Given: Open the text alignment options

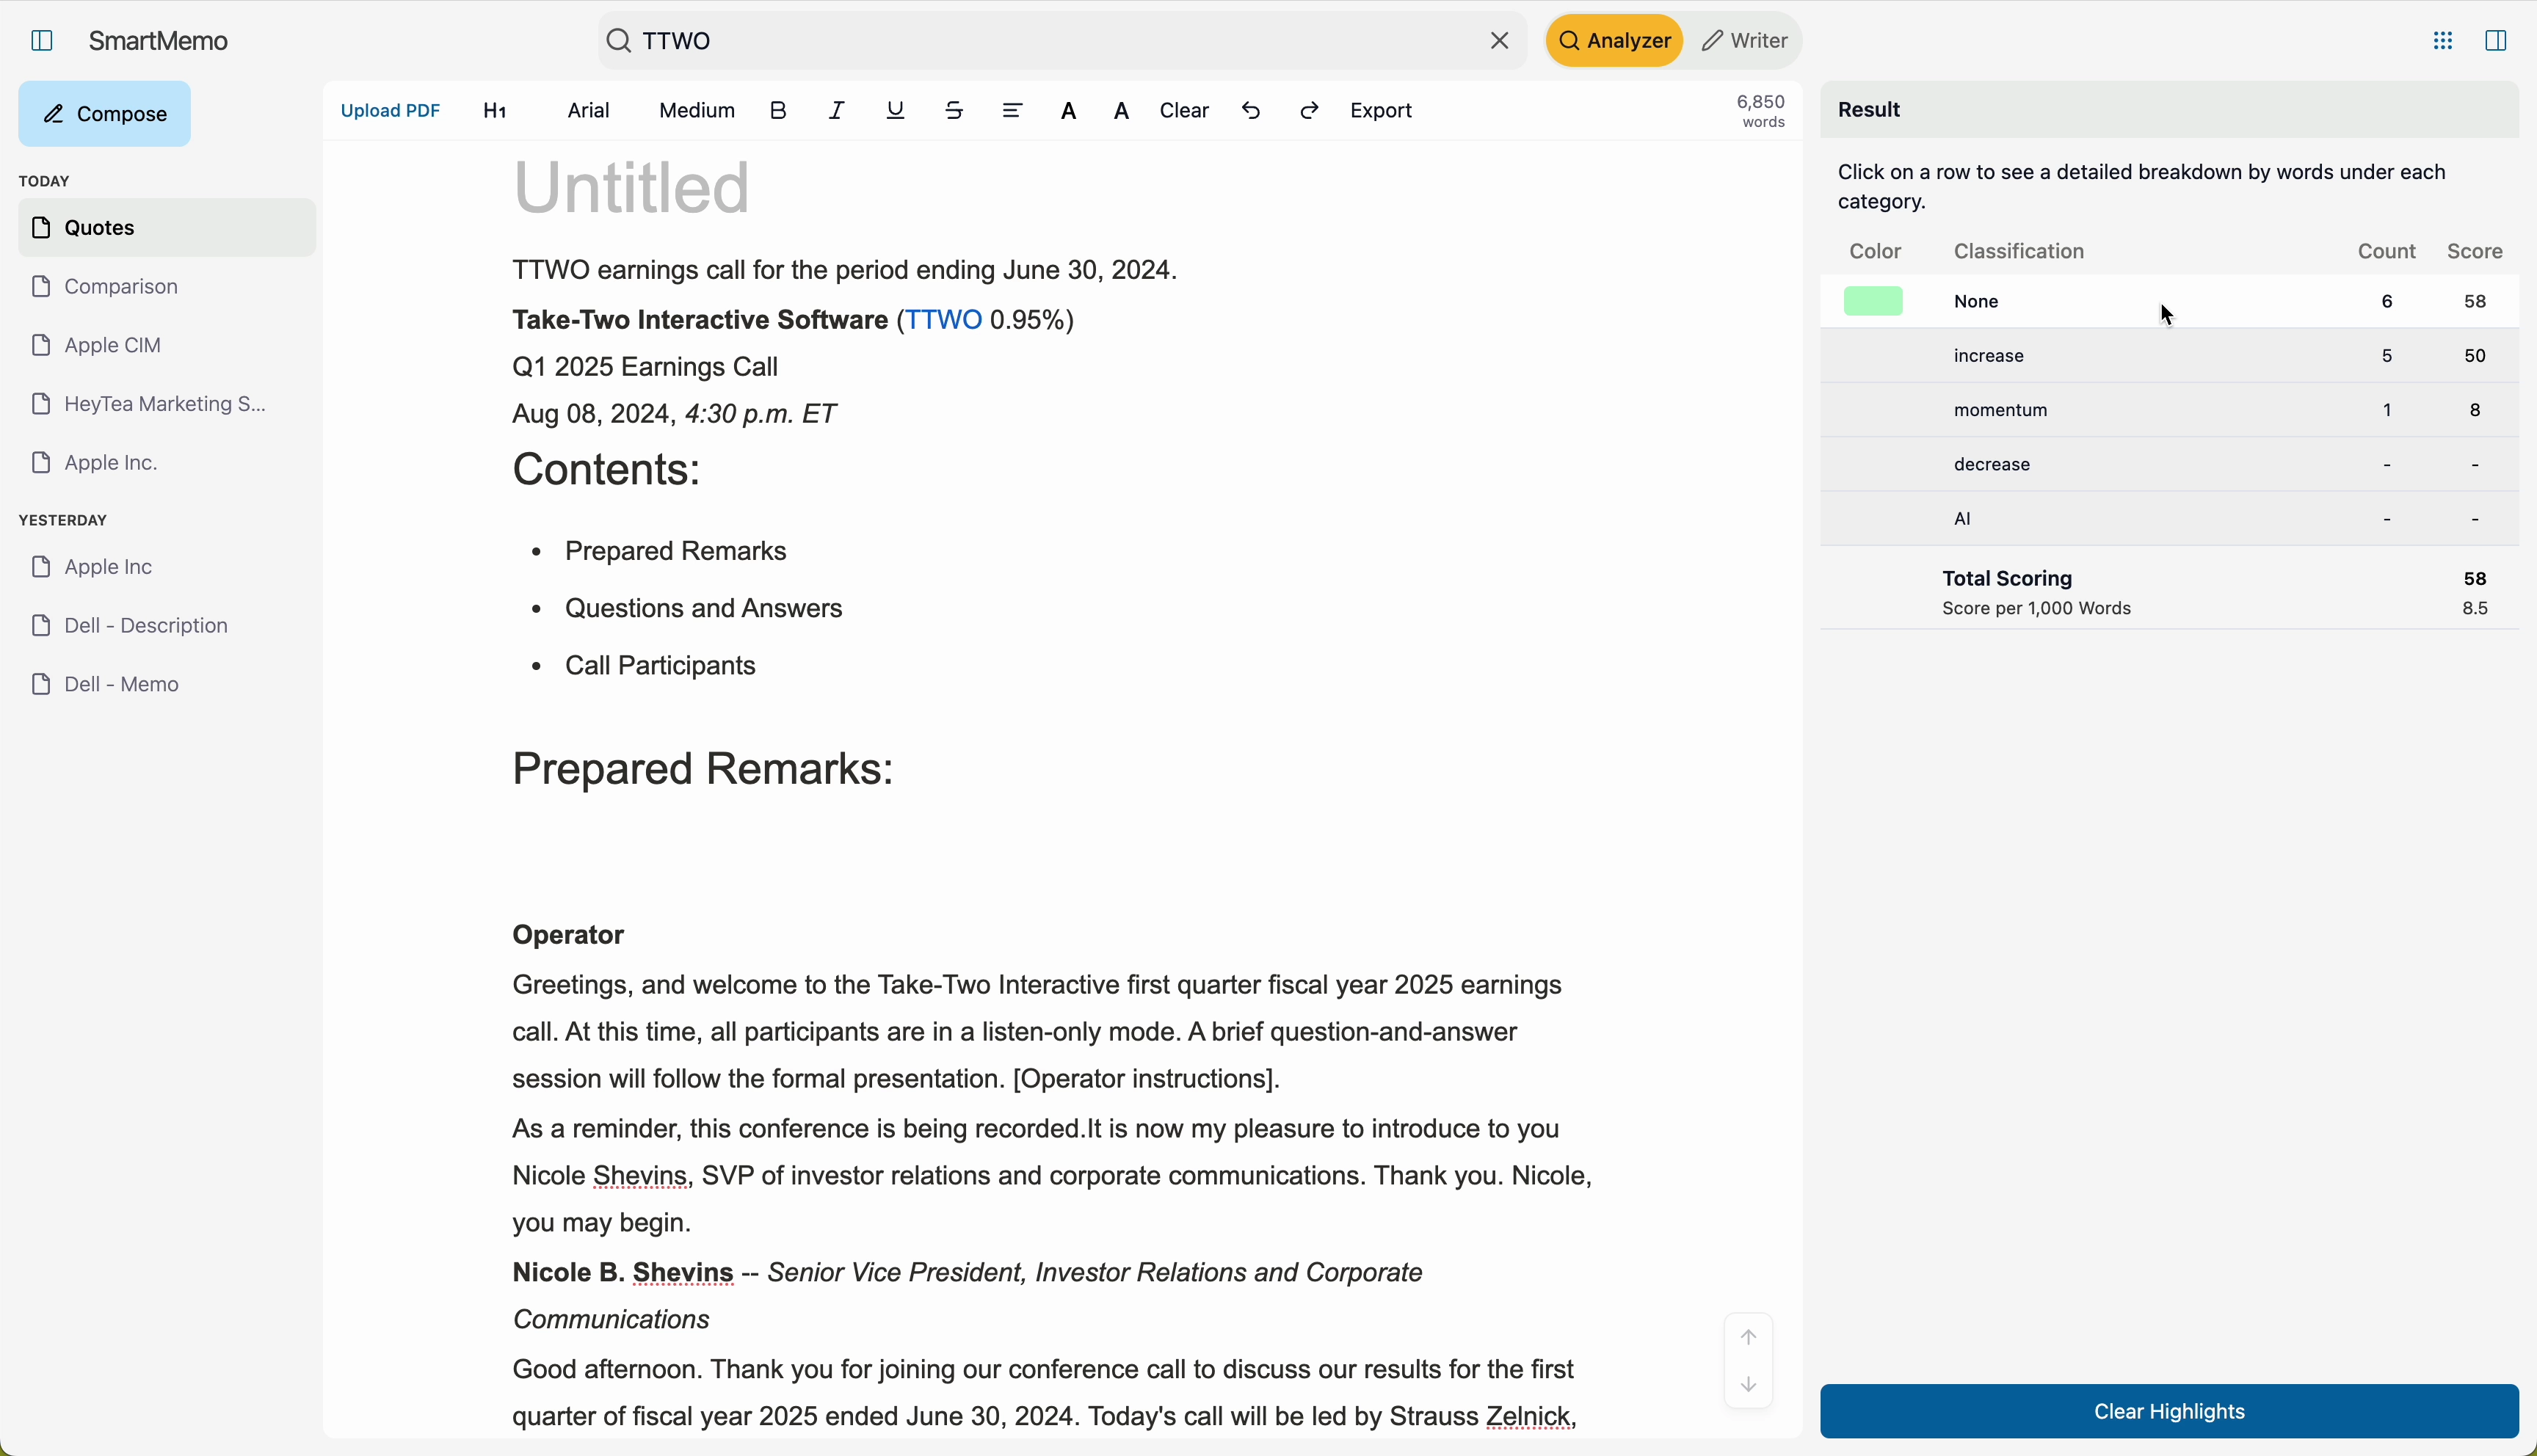Looking at the screenshot, I should (x=1012, y=111).
